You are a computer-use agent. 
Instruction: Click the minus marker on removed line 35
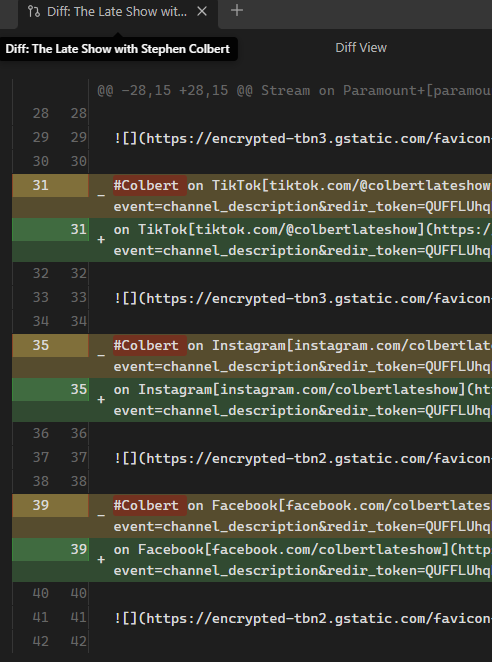tap(101, 355)
